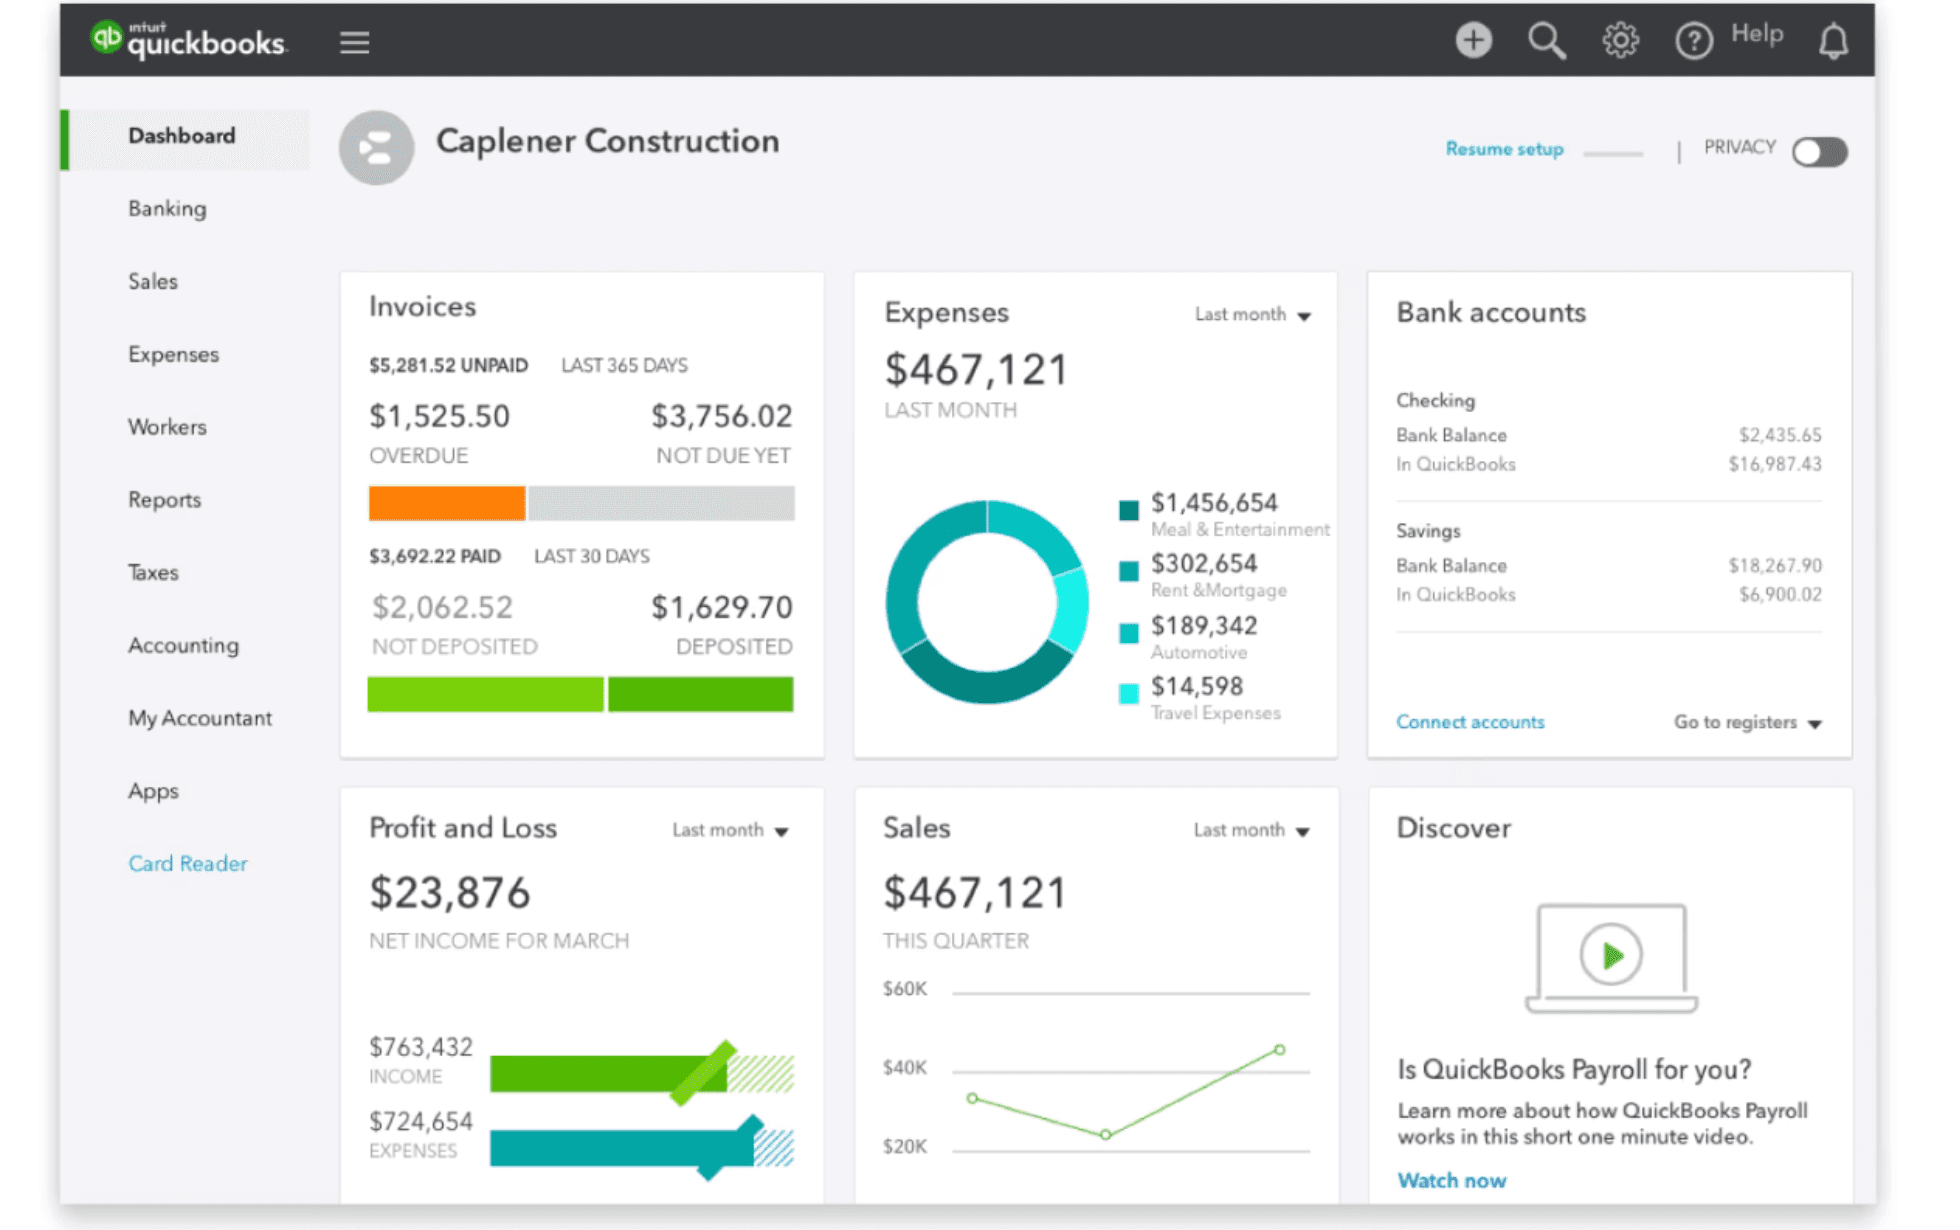
Task: Click Is QuickBooks Payroll for you heading
Action: pos(1574,1070)
